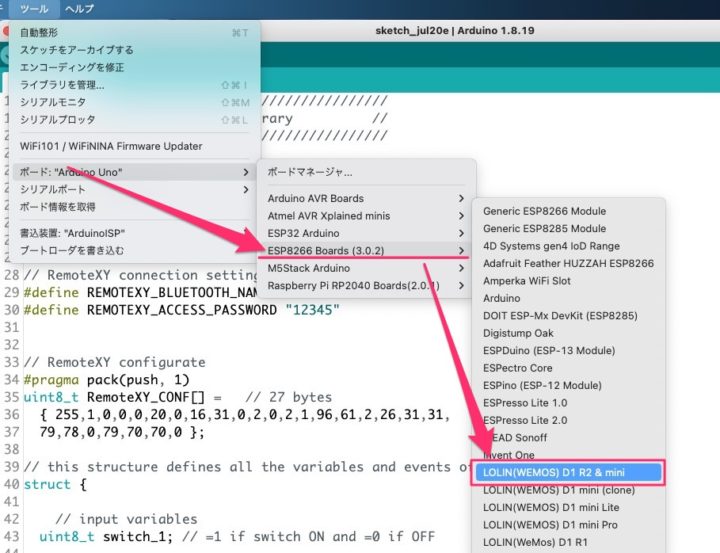This screenshot has width=720, height=553.
Task: Open ライブラリを管理... library manager
Action: [x=62, y=85]
